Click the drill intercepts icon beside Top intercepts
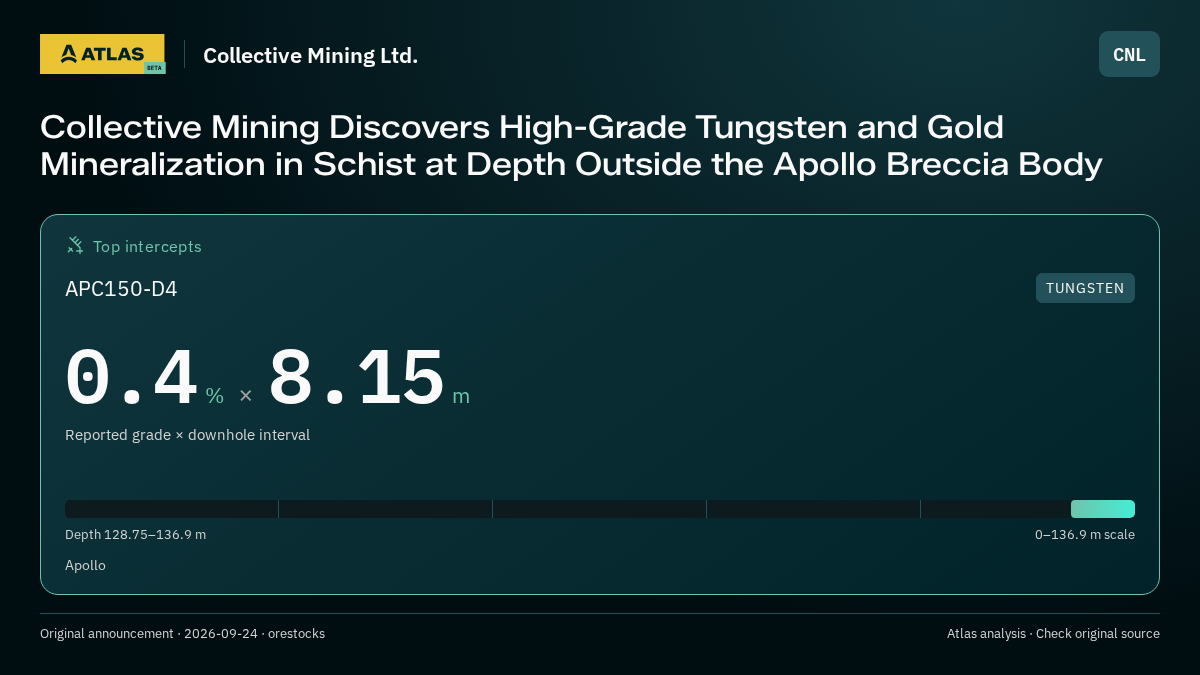This screenshot has width=1200, height=675. point(75,245)
